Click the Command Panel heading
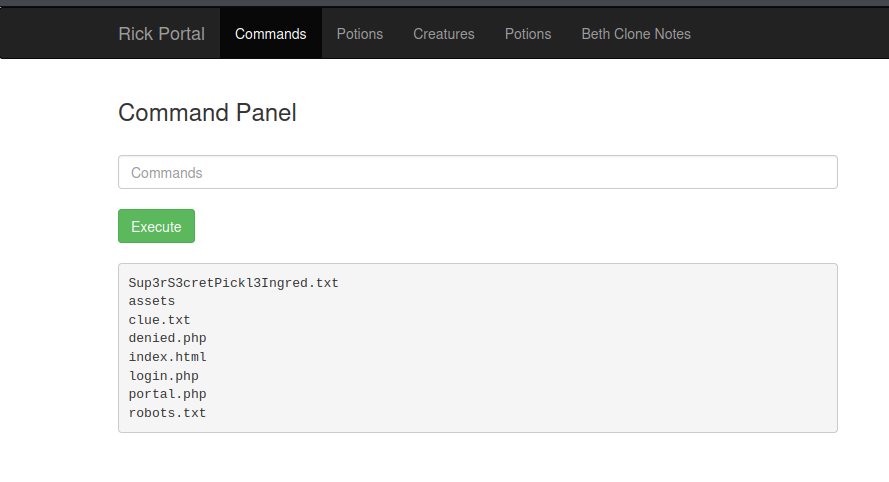The width and height of the screenshot is (889, 482). click(x=207, y=113)
